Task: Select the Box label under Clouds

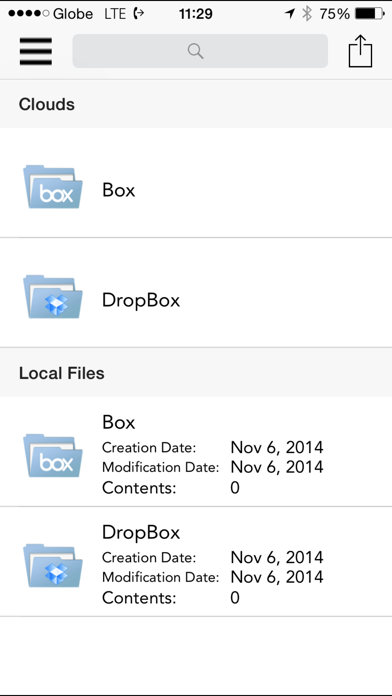Action: point(119,190)
